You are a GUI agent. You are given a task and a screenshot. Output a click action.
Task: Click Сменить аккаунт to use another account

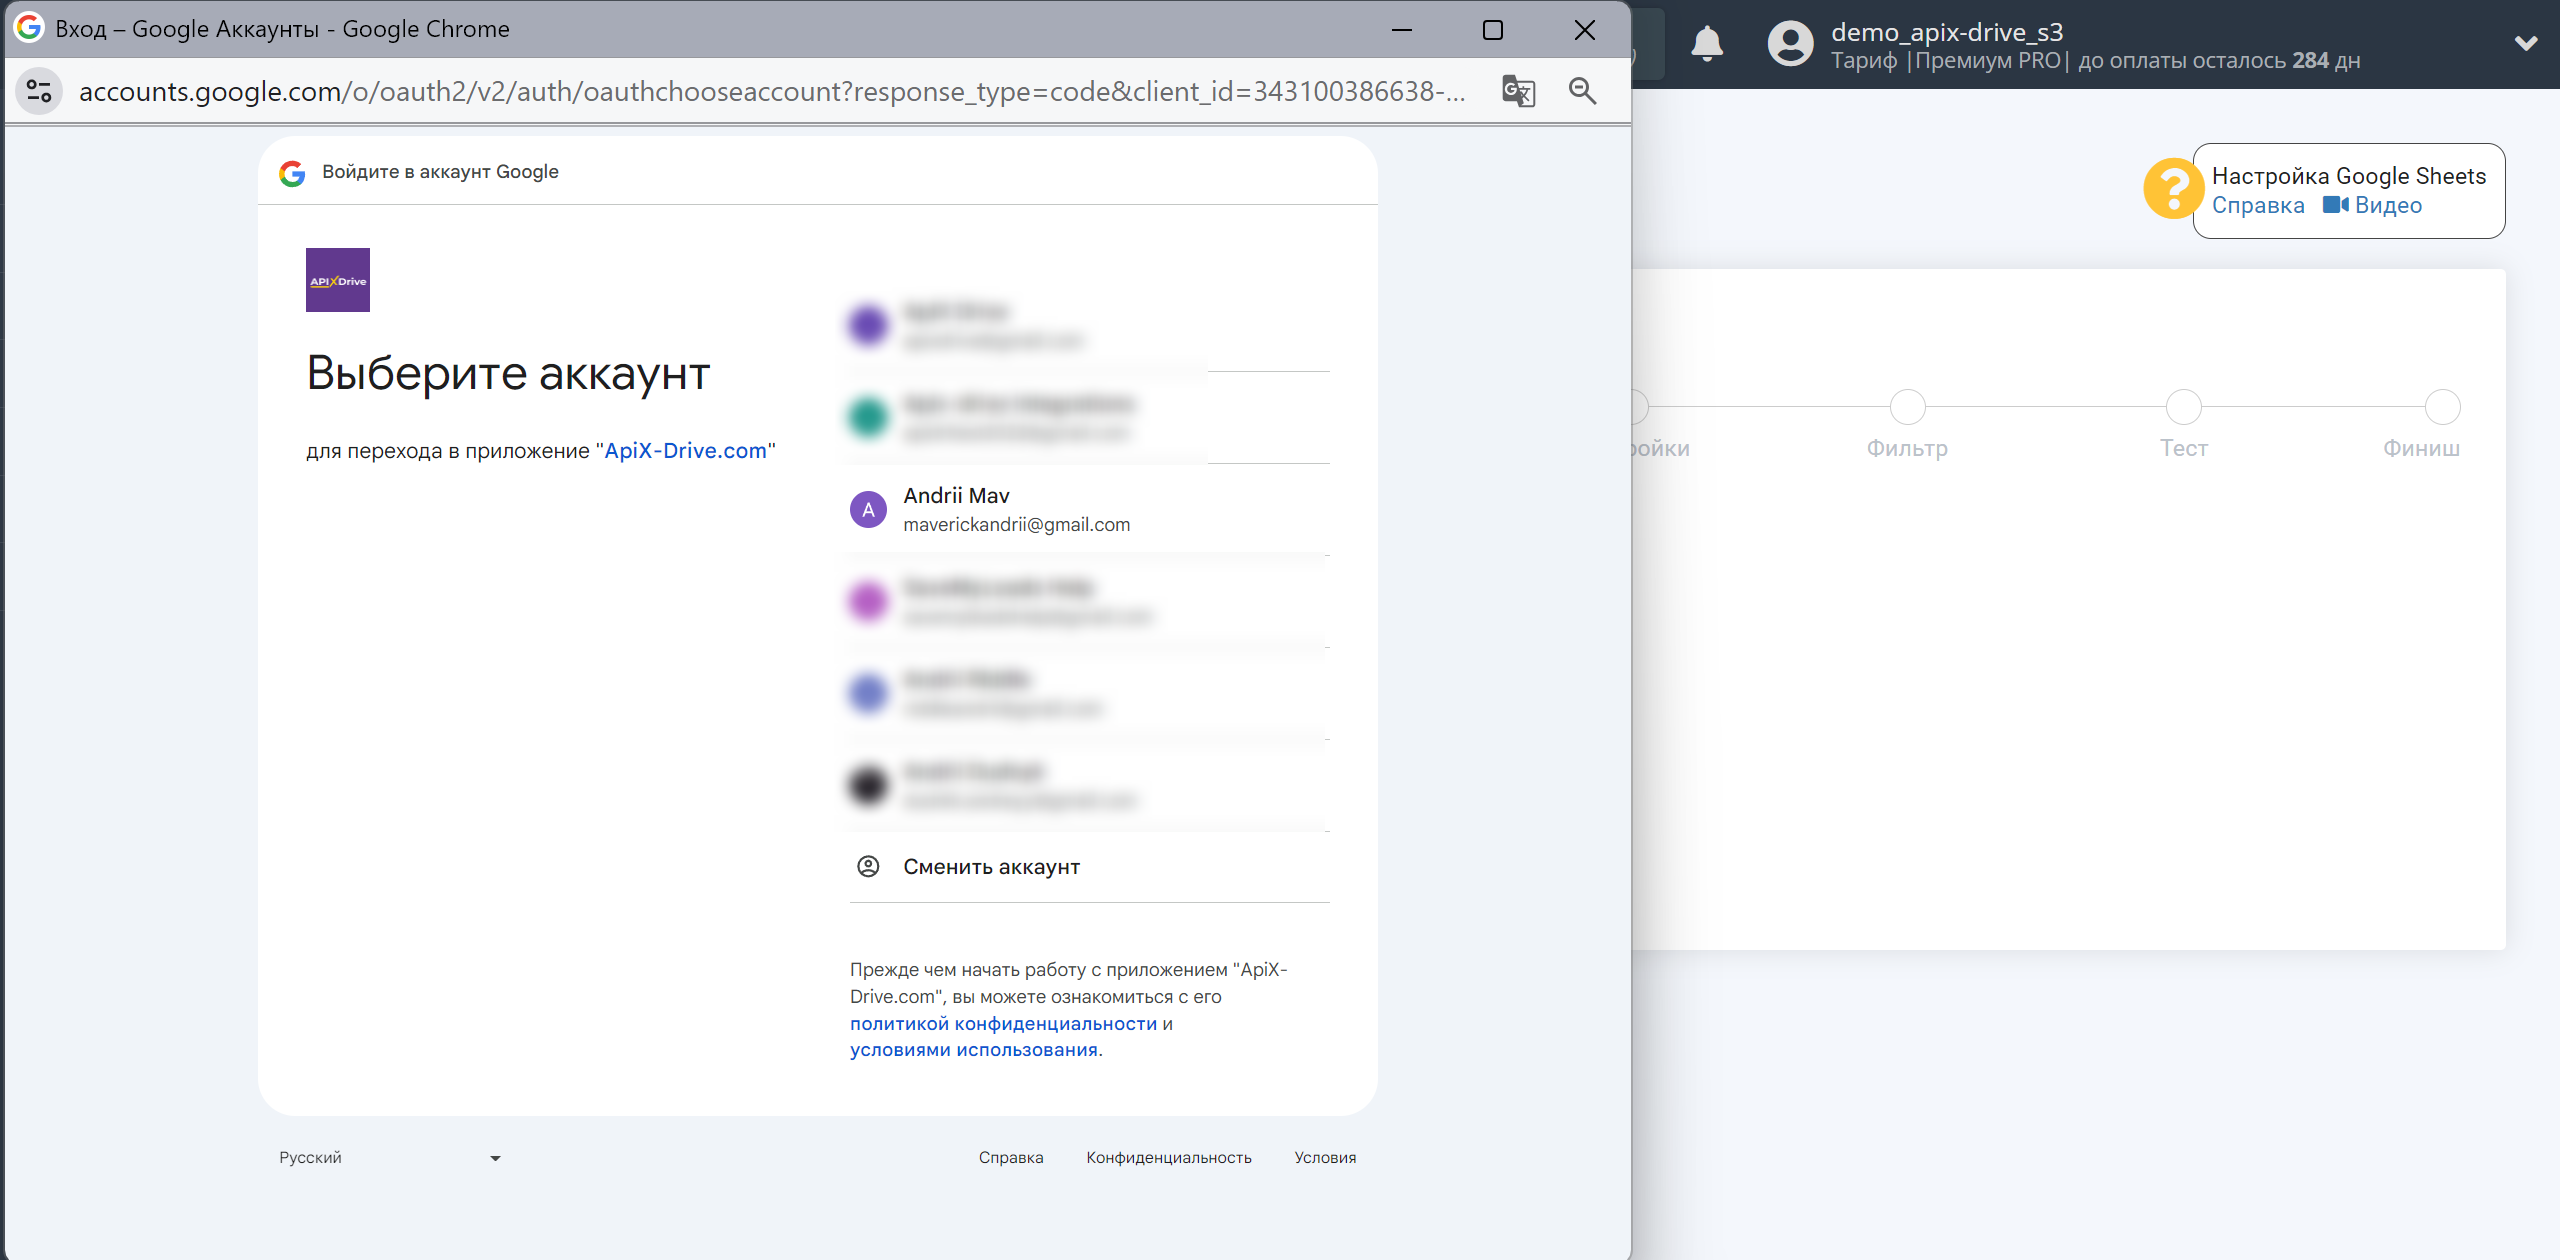pyautogui.click(x=1089, y=867)
